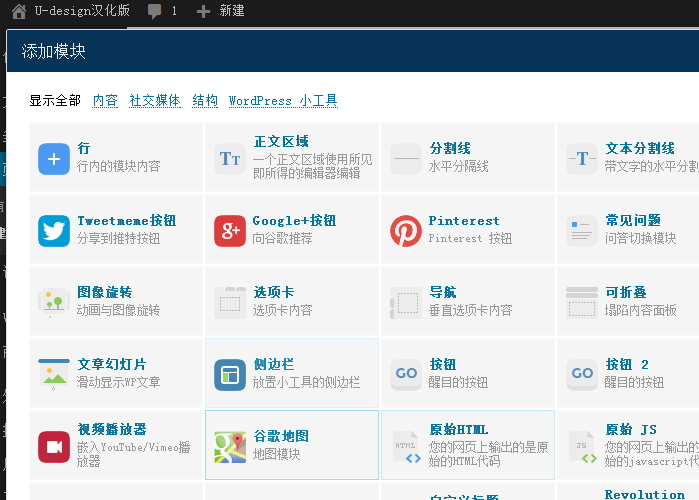Filter by WordPress 小工具 category
699x500 pixels.
[283, 100]
